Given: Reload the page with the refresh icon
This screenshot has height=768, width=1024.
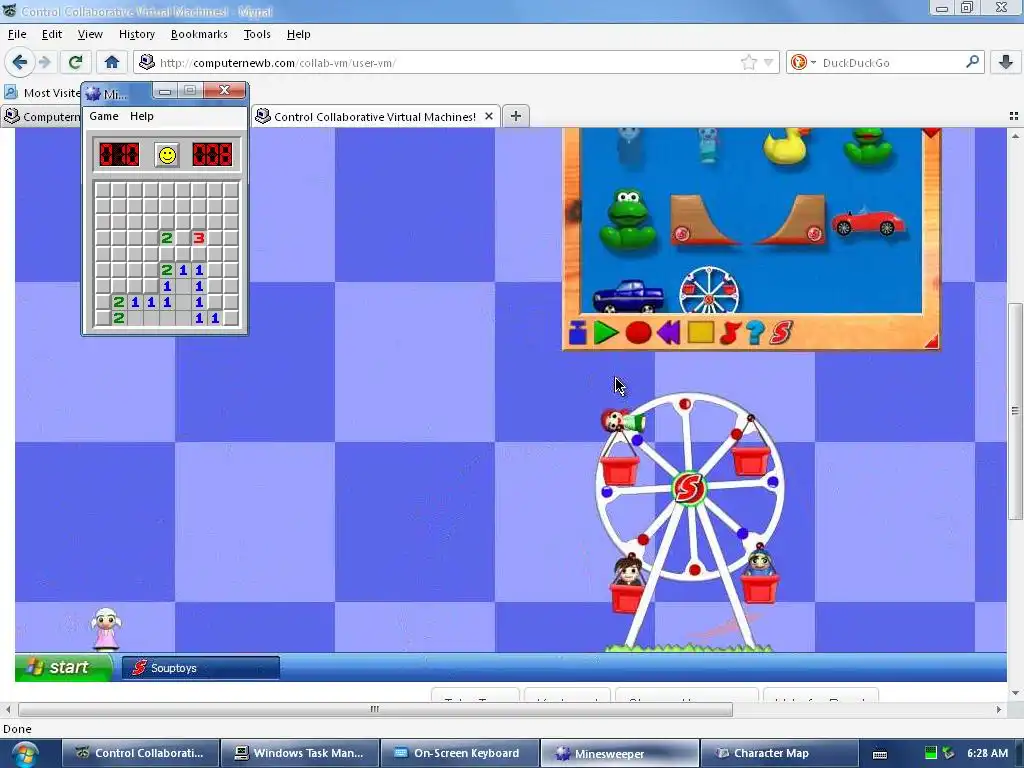Looking at the screenshot, I should pos(75,62).
